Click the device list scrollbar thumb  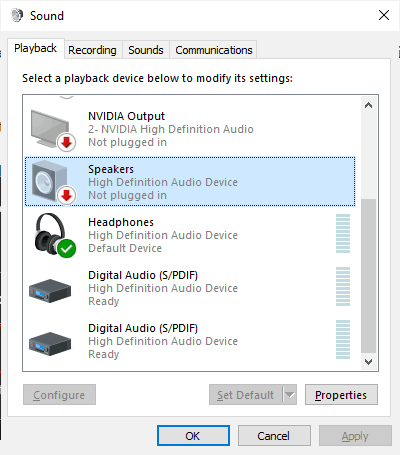point(368,276)
